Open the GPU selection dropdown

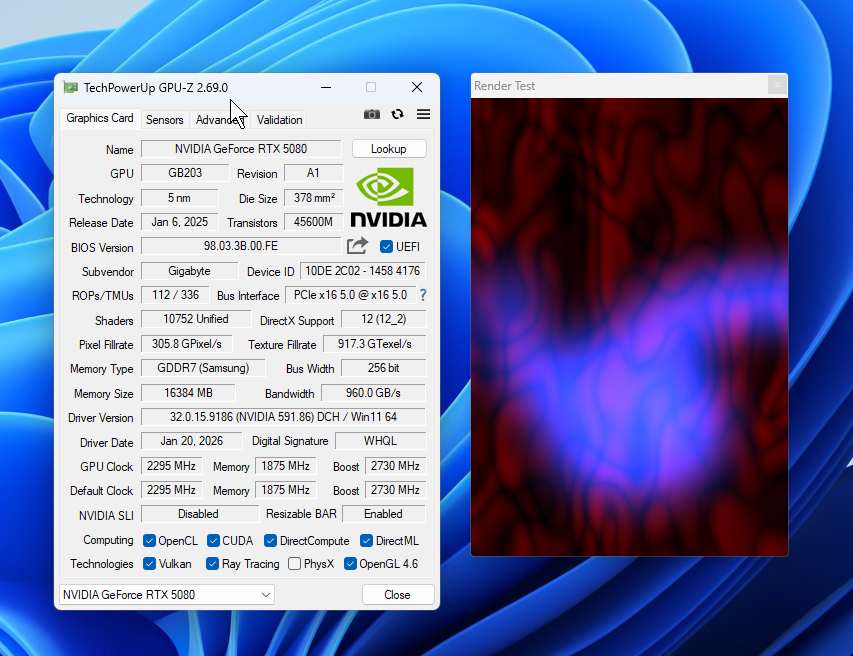[x=166, y=595]
